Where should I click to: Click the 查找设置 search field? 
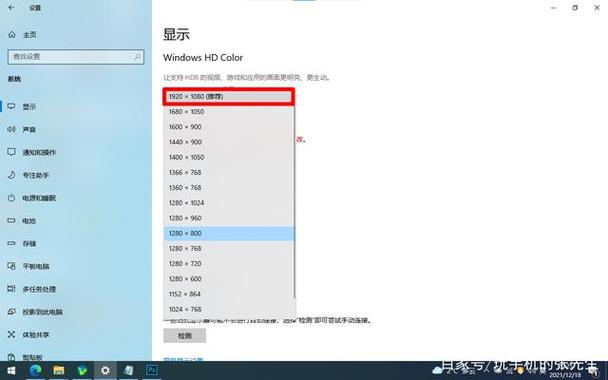(x=76, y=57)
